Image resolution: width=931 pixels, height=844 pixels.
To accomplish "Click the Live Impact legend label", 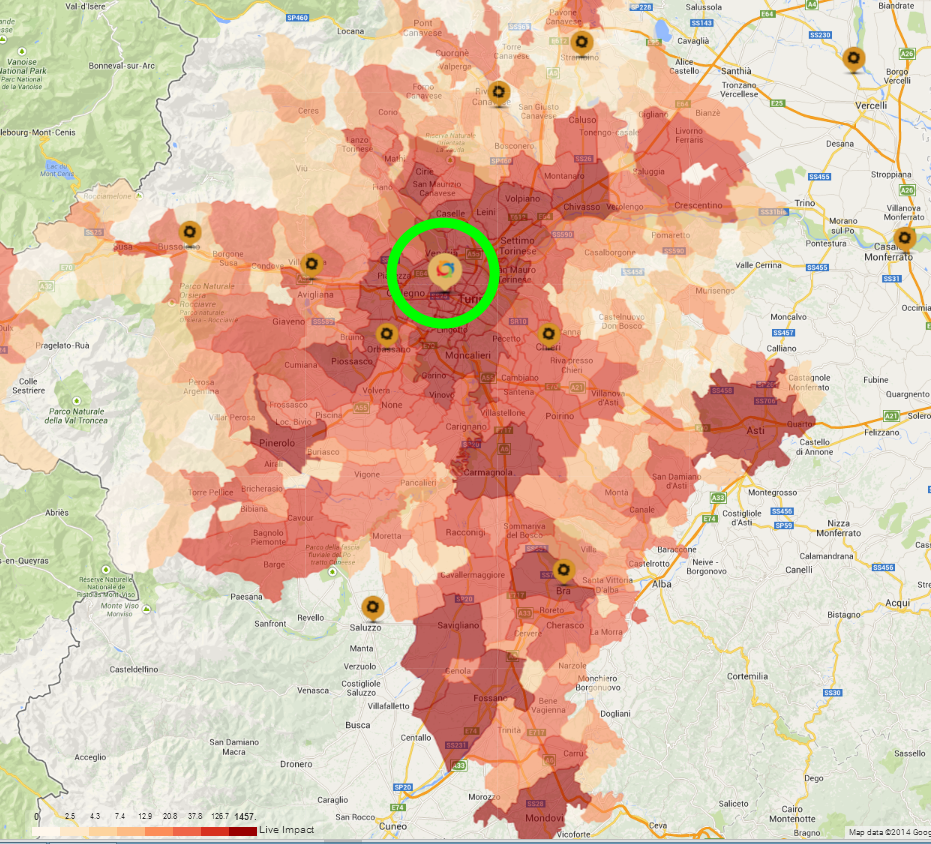I will pos(287,830).
